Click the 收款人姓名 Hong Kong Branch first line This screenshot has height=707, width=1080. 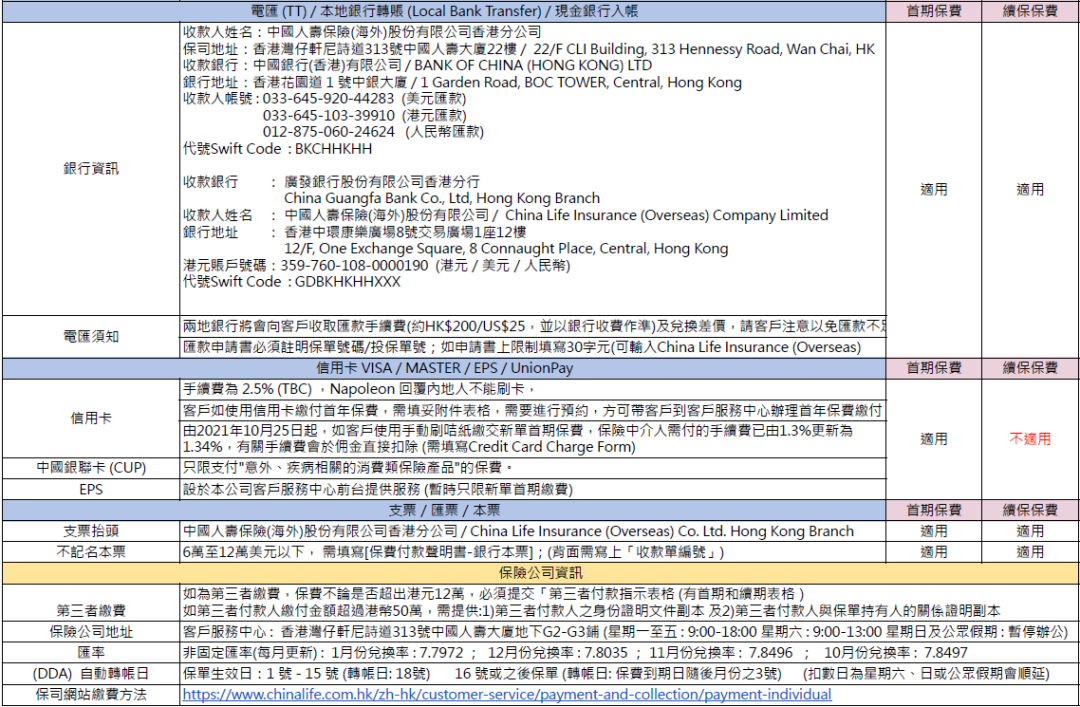pyautogui.click(x=362, y=32)
